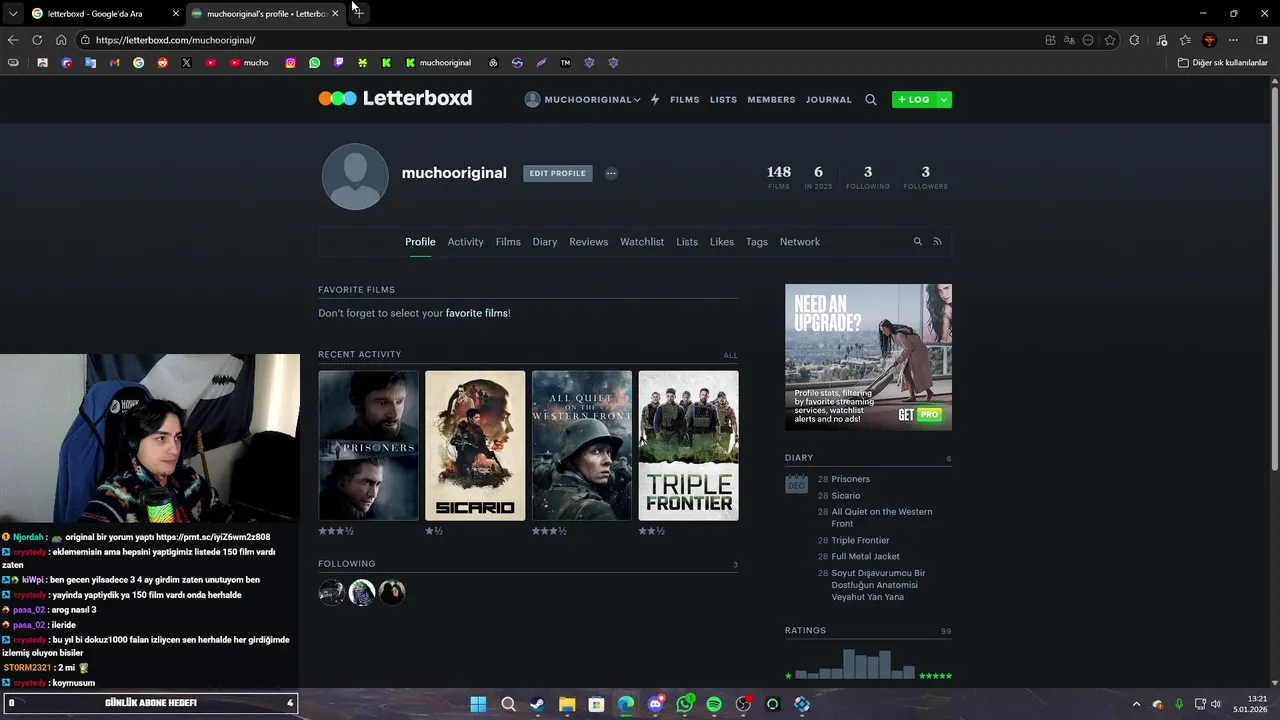This screenshot has width=1280, height=720.
Task: Open Steam from the taskbar
Action: (537, 704)
